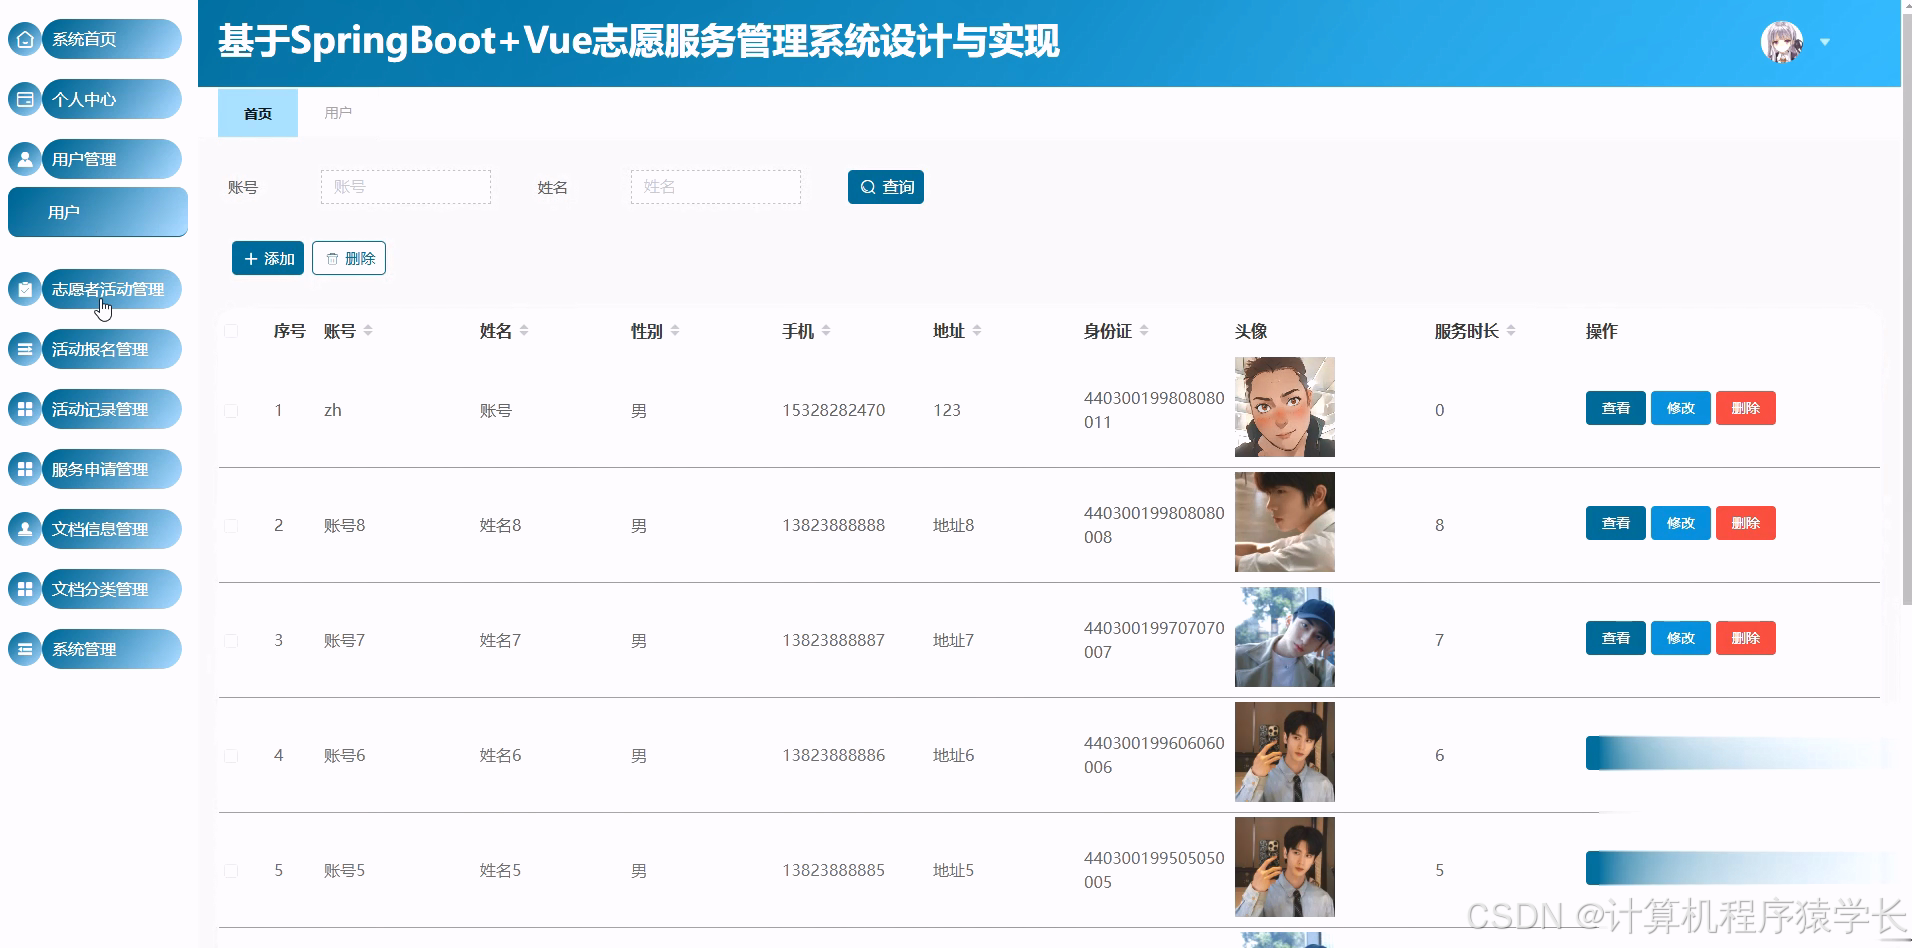Select the 用户 submenu item
Screen dimensions: 1912x948
(x=98, y=212)
